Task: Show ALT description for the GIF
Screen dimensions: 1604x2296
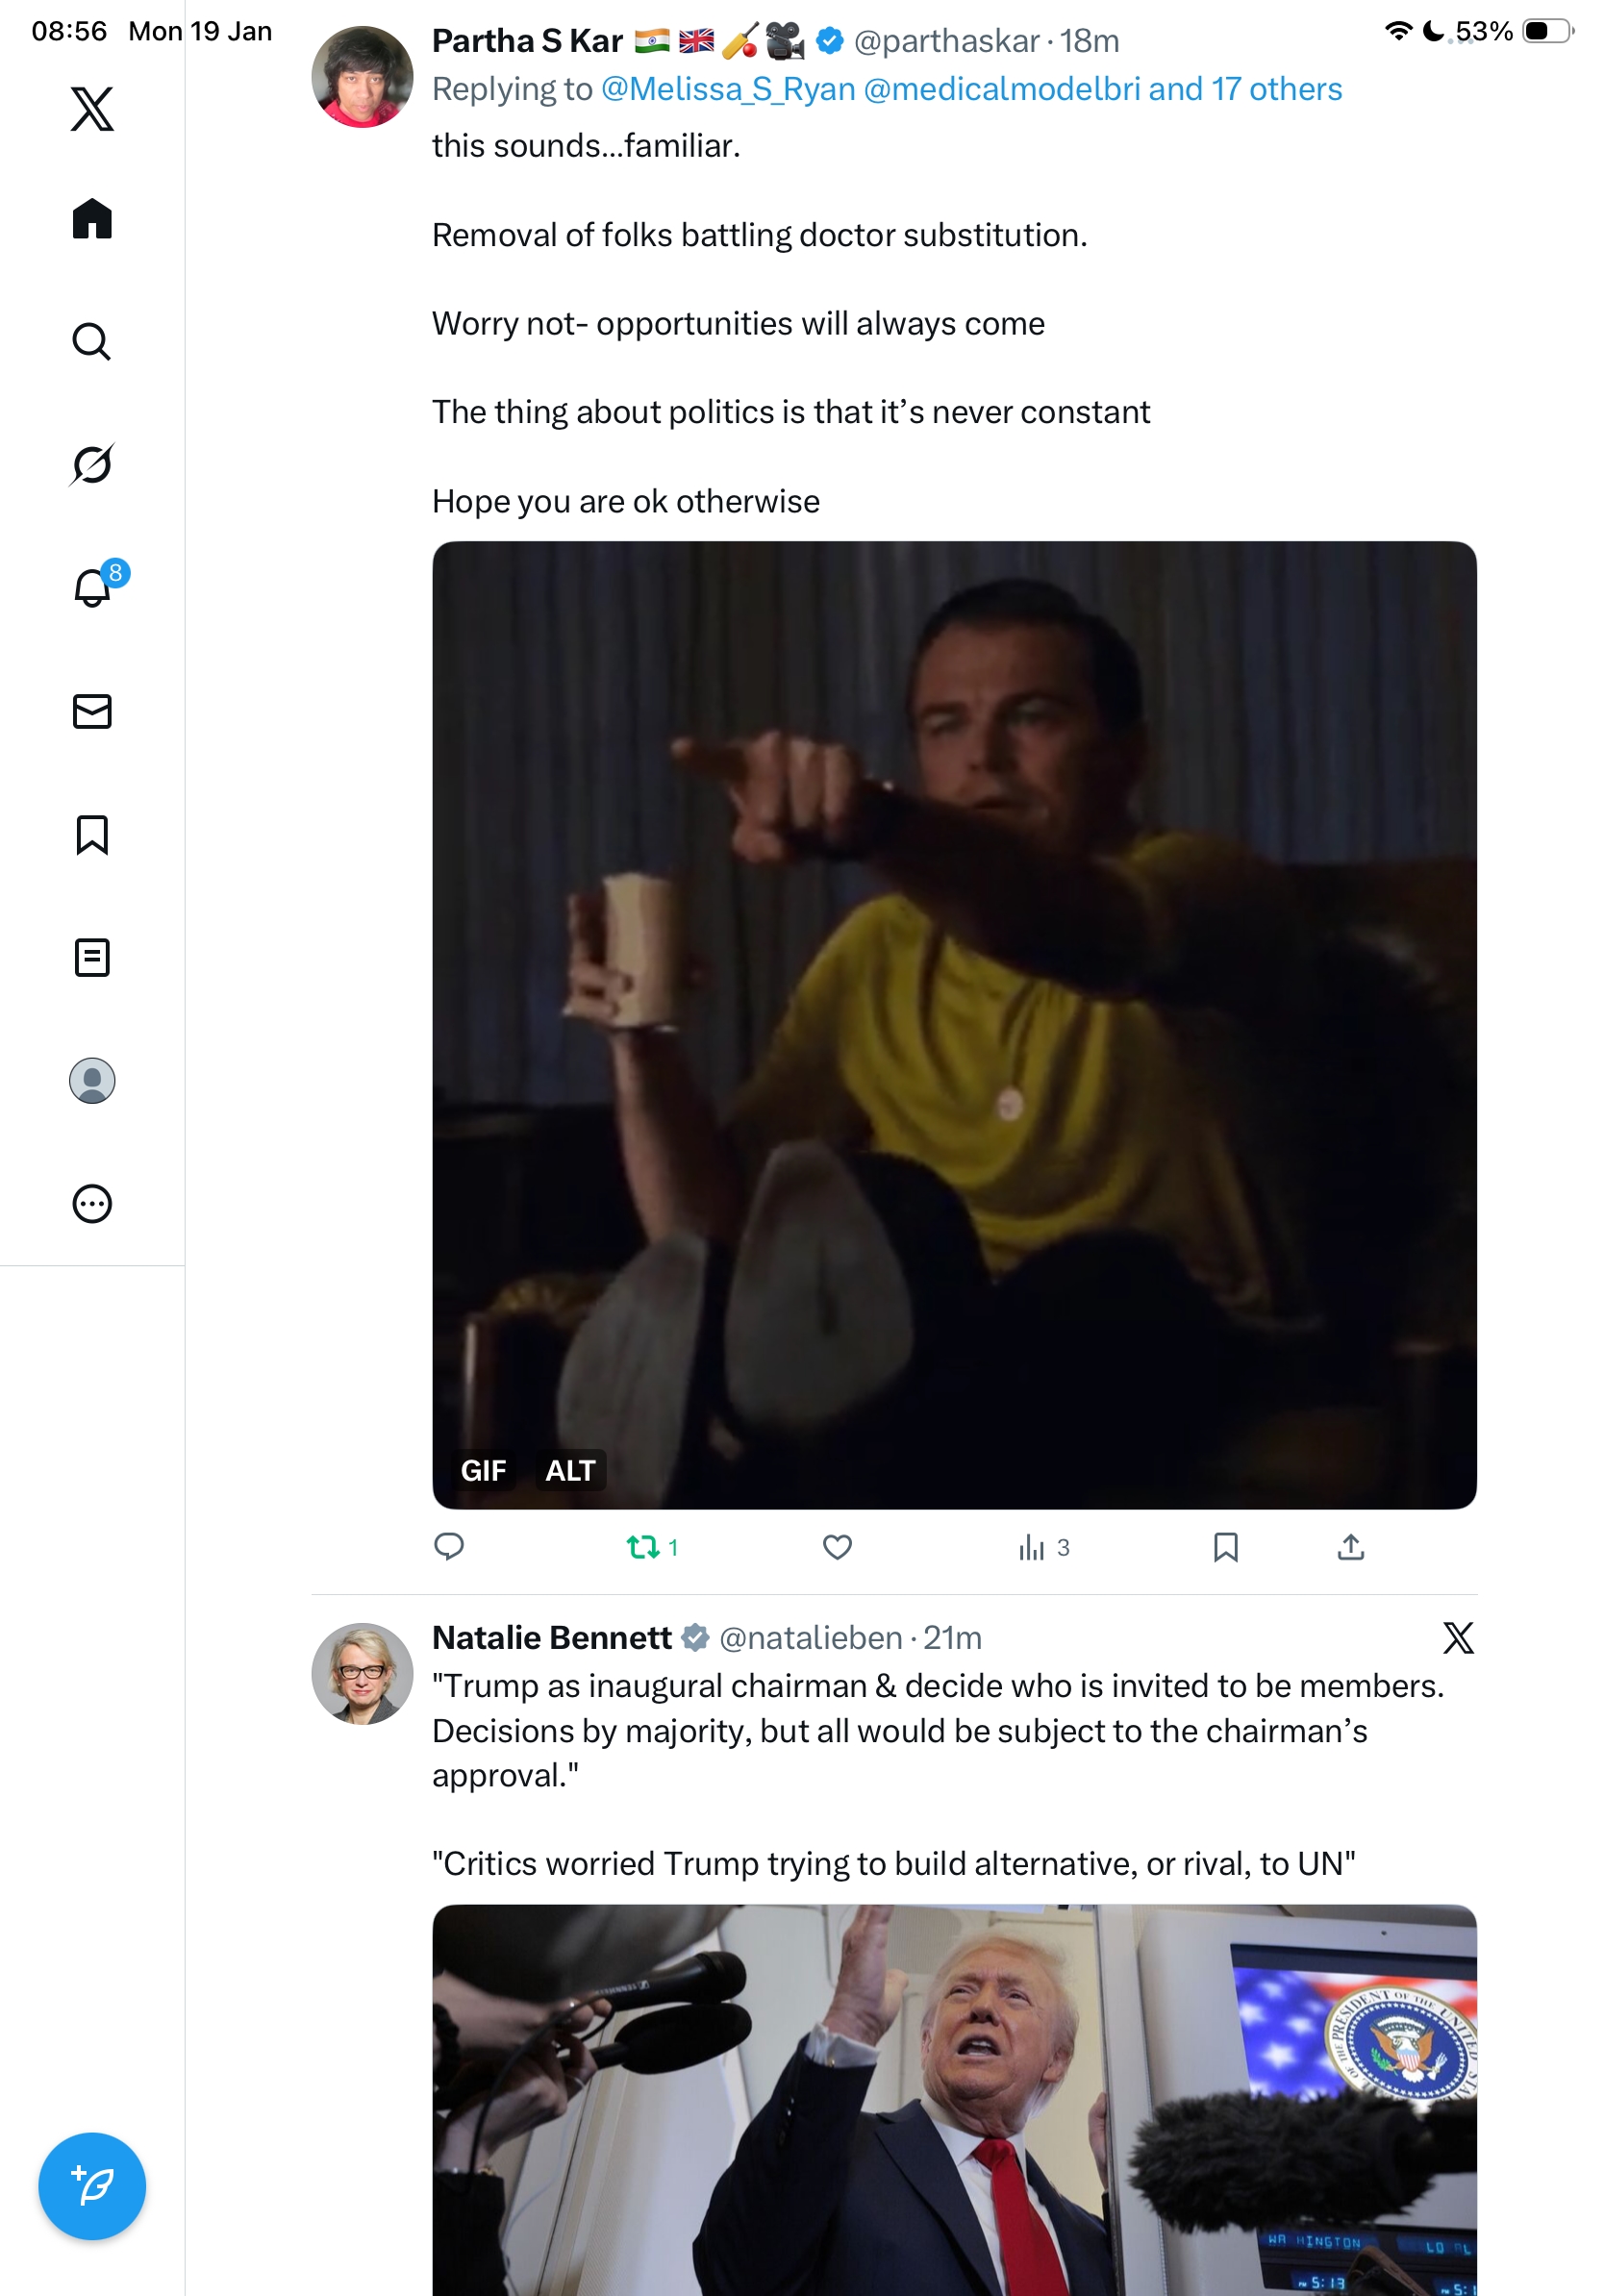Action: pyautogui.click(x=570, y=1470)
